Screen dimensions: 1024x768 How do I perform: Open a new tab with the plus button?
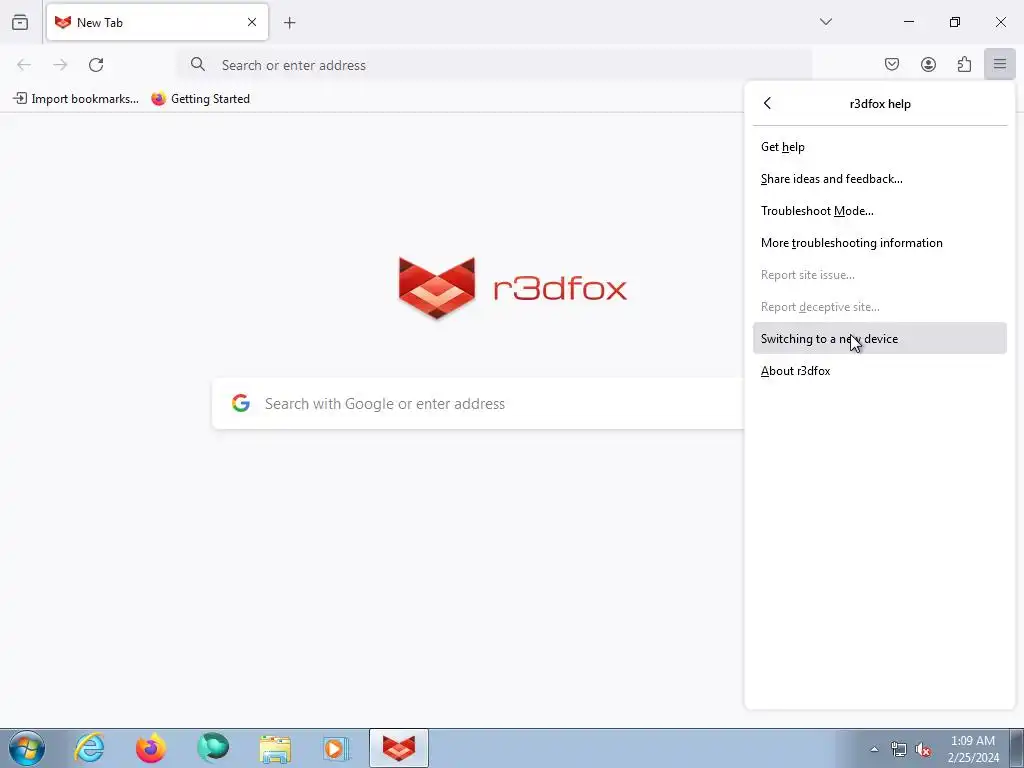[x=290, y=23]
